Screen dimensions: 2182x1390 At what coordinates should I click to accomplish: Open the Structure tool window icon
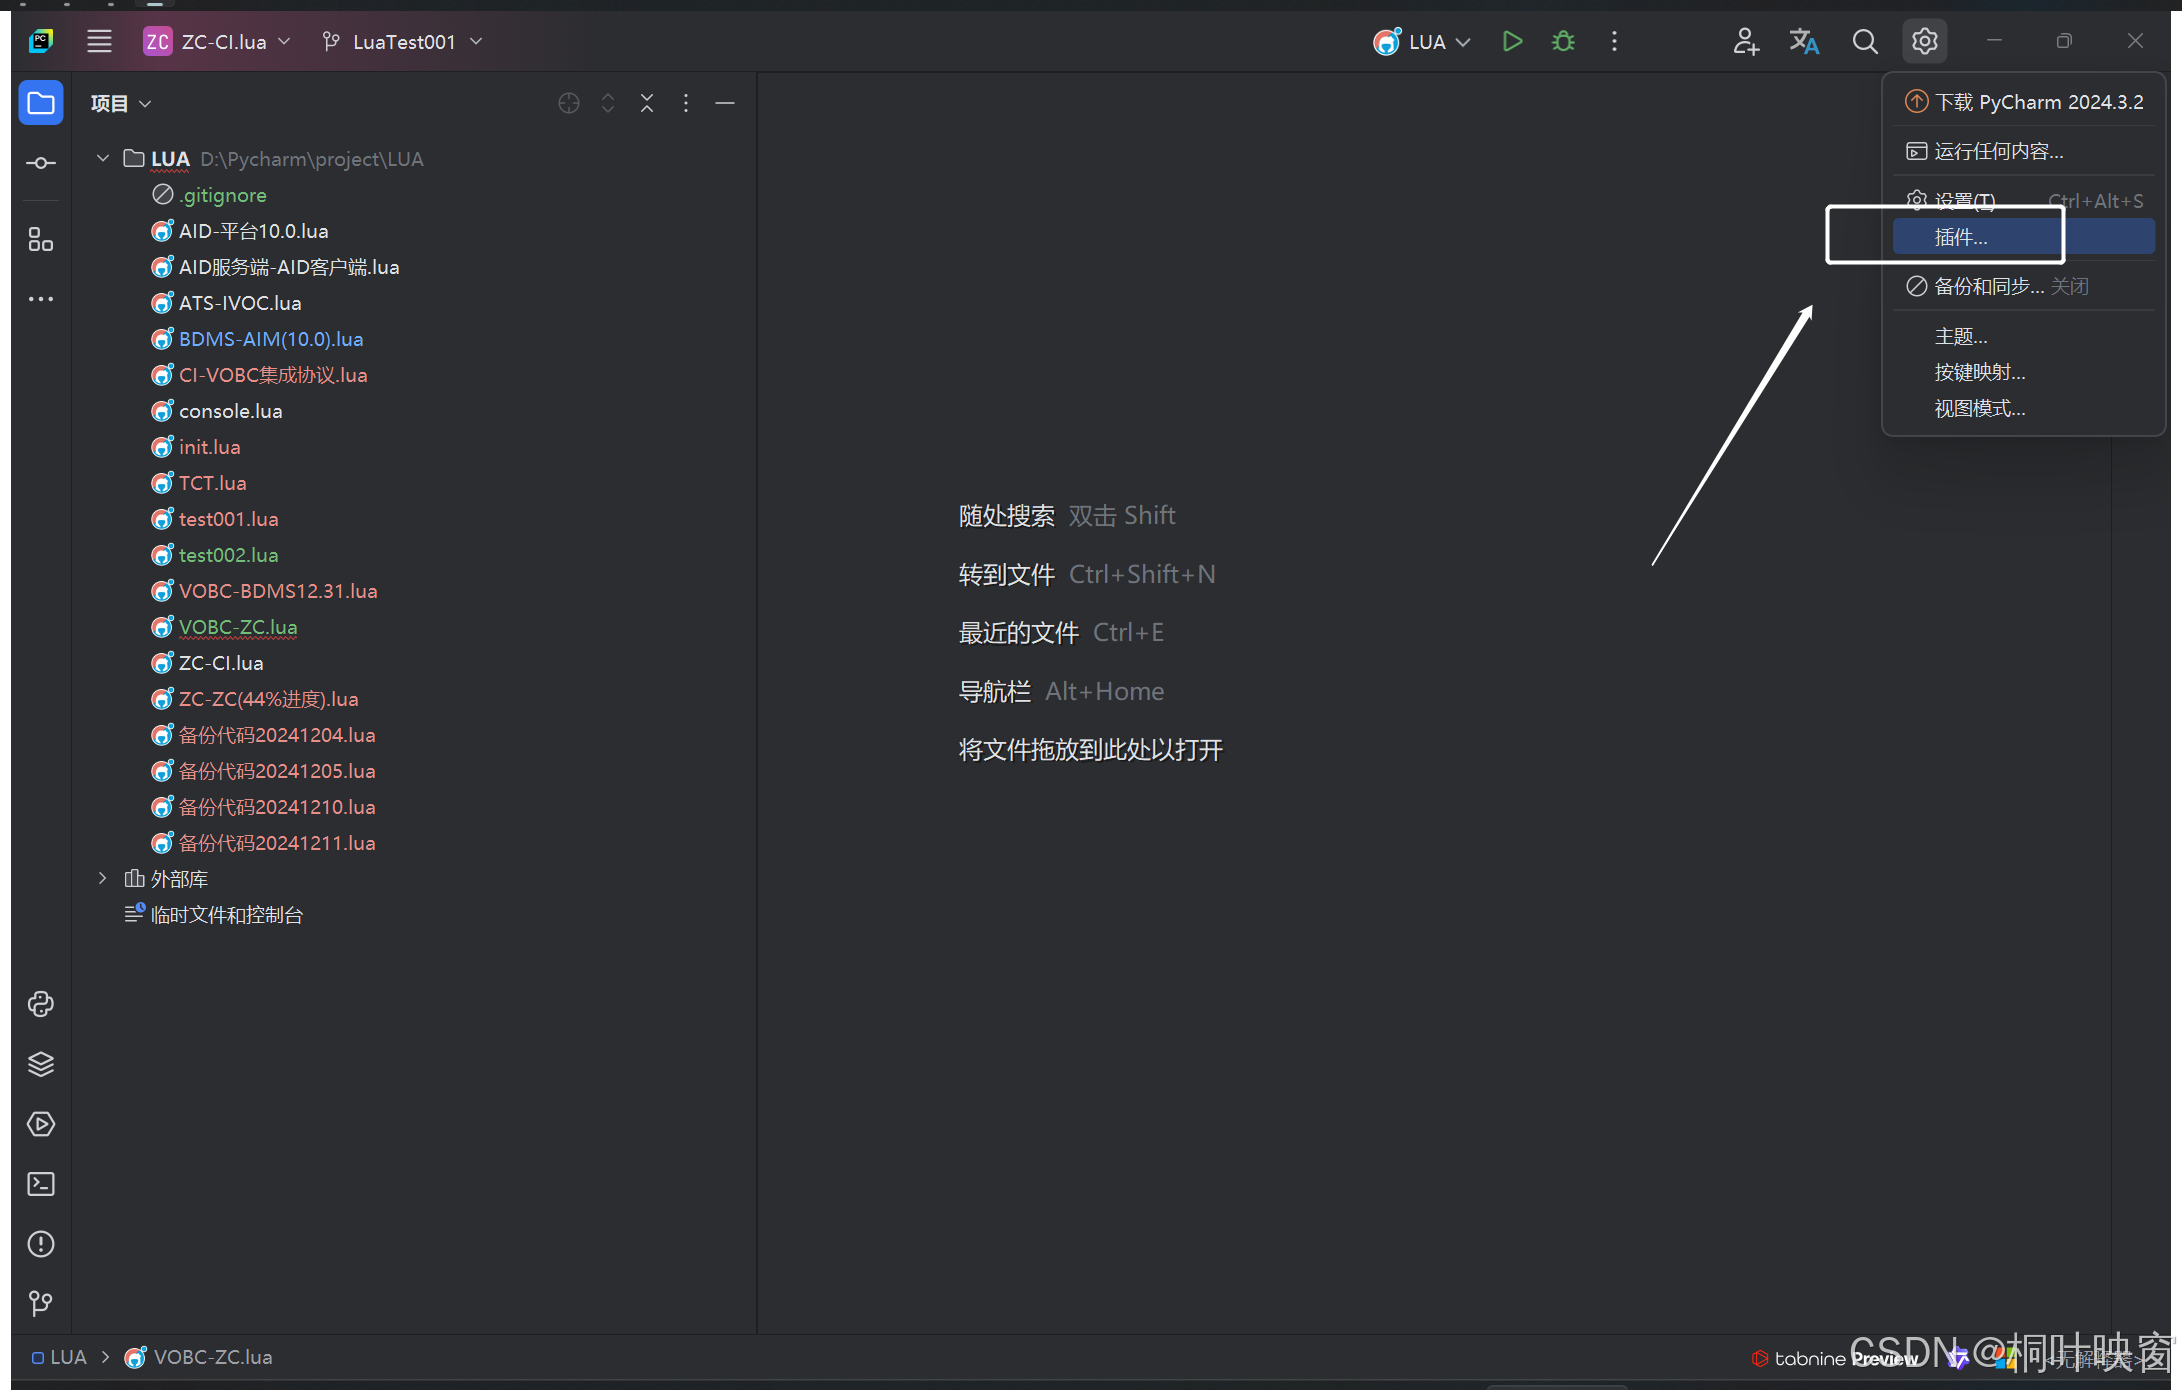tap(41, 240)
